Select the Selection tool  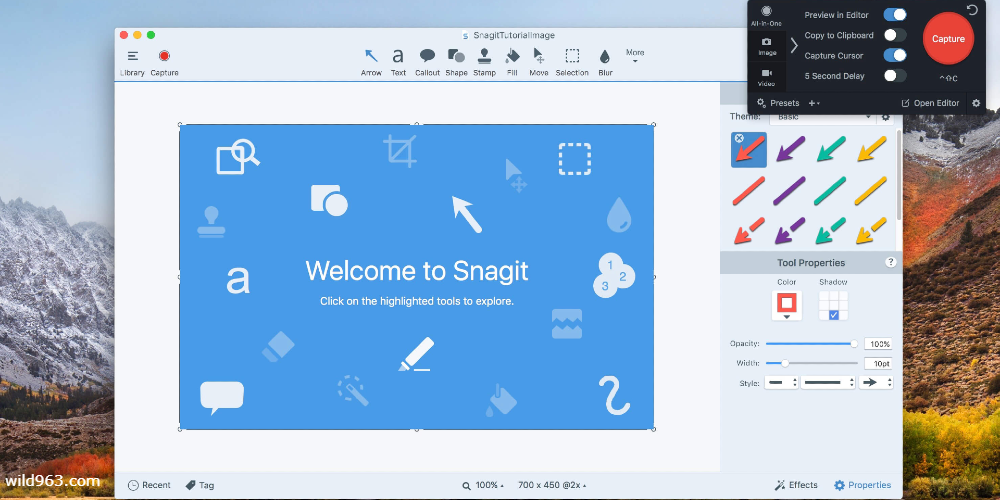[x=572, y=62]
